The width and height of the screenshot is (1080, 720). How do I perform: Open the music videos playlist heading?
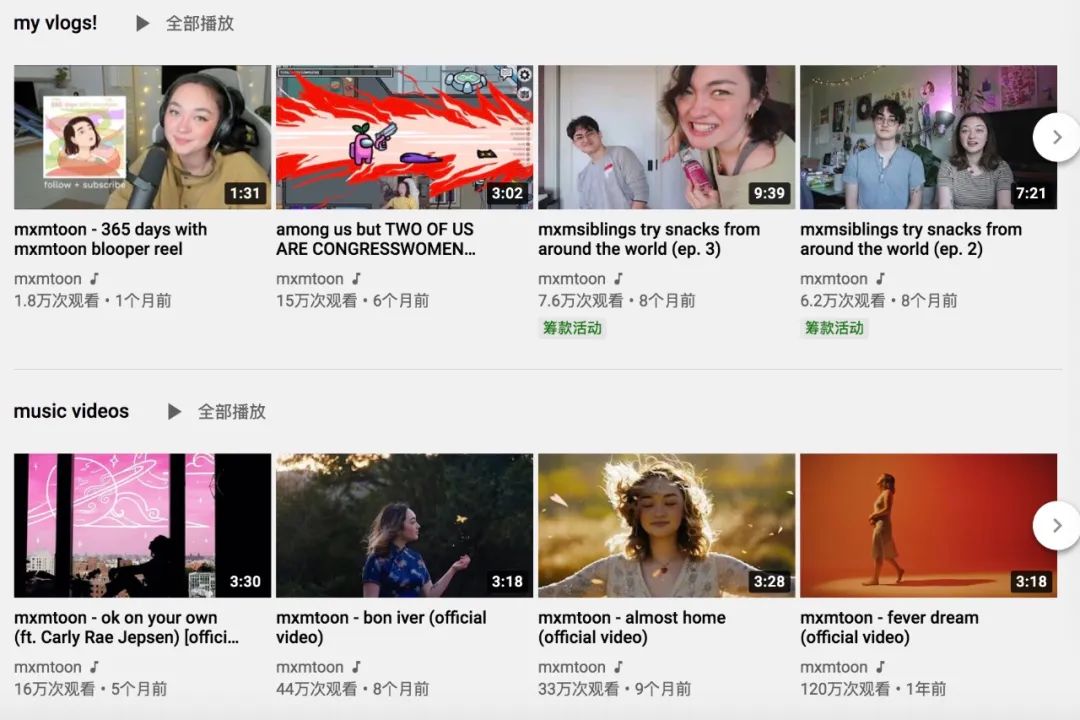coord(71,411)
